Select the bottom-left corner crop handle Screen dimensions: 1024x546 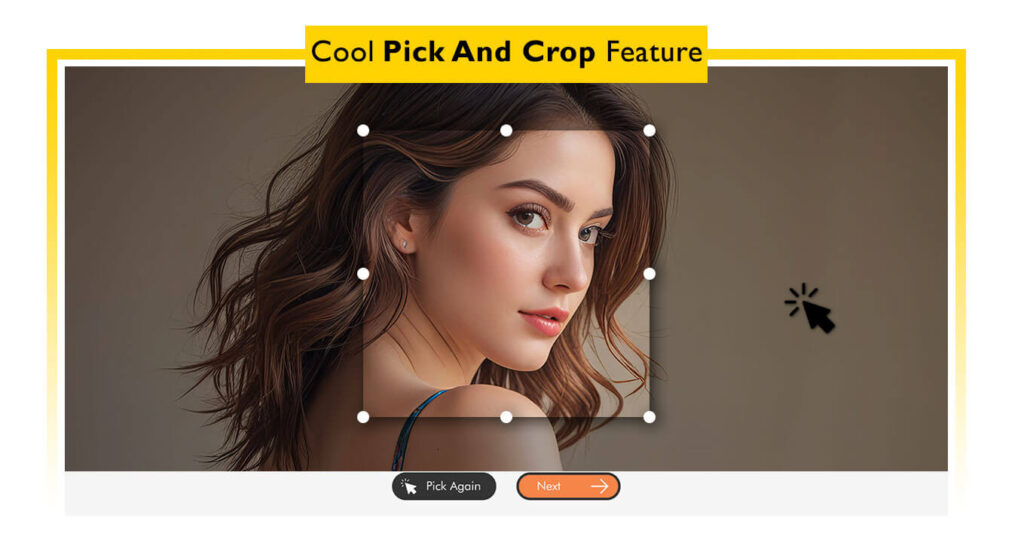[363, 417]
